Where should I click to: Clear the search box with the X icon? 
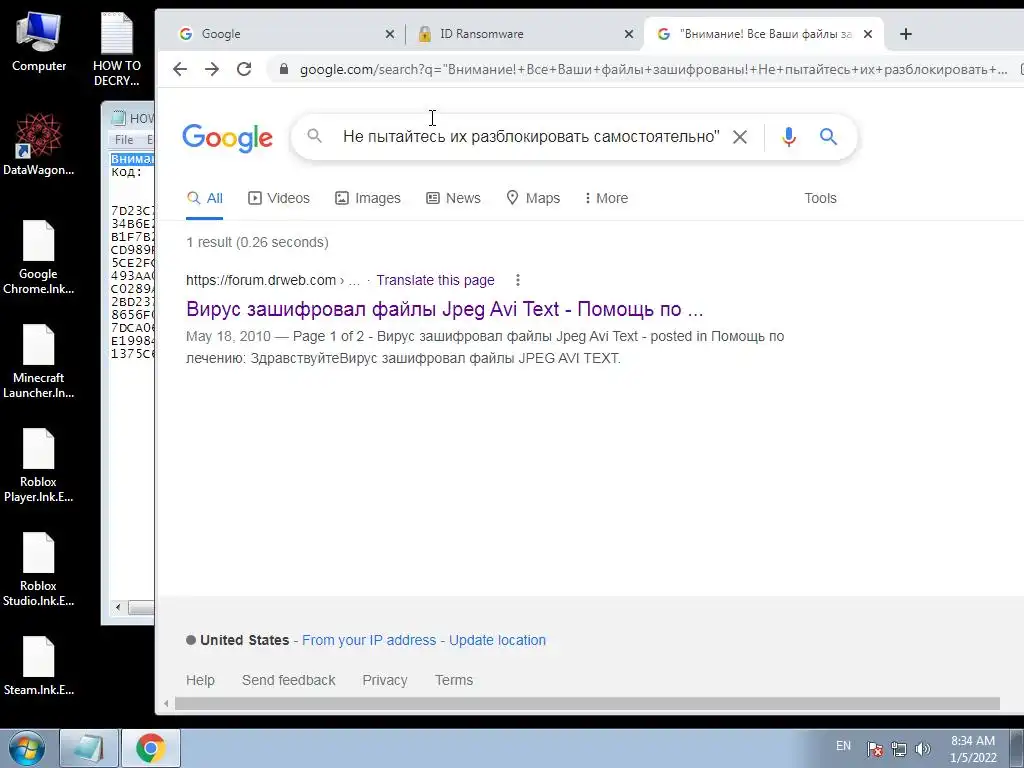(x=740, y=136)
